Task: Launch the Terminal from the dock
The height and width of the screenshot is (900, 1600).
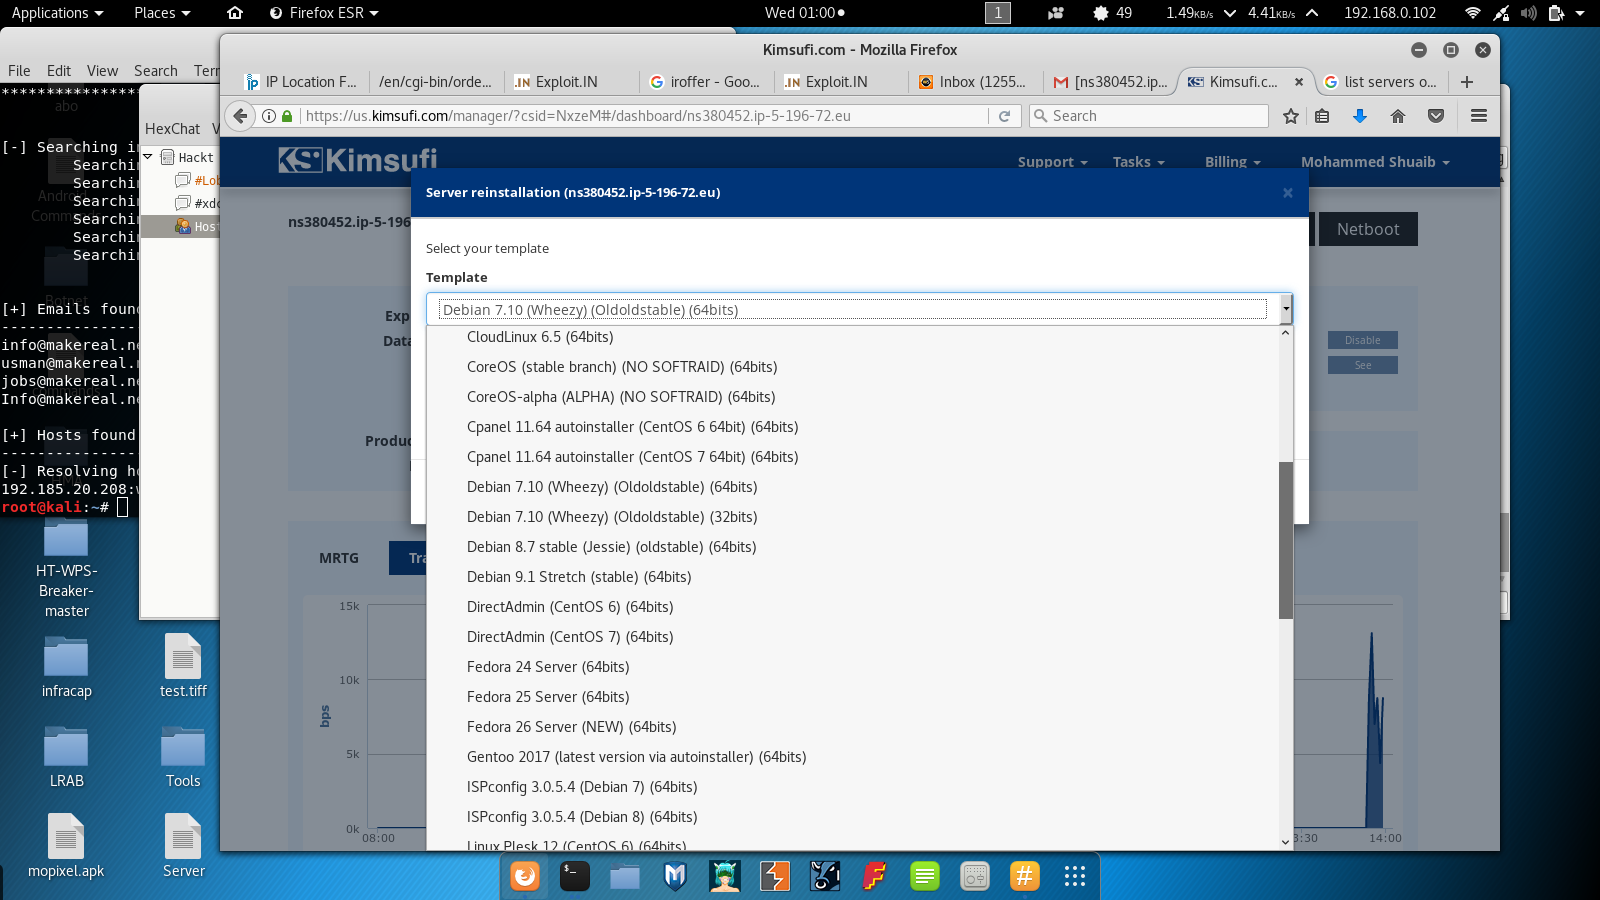Action: tap(575, 876)
